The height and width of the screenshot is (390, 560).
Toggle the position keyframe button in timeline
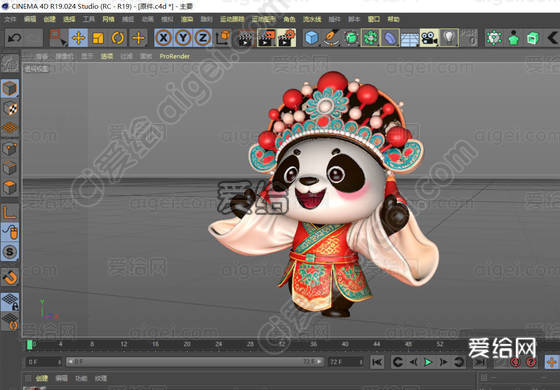pos(552,362)
